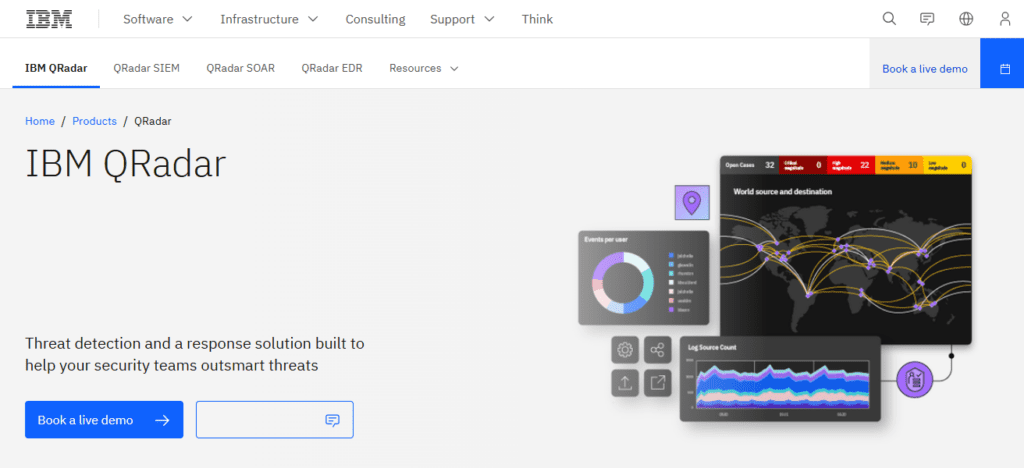Click the dark red Critical magnitude 0 box
Image resolution: width=1024 pixels, height=468 pixels.
pos(802,165)
